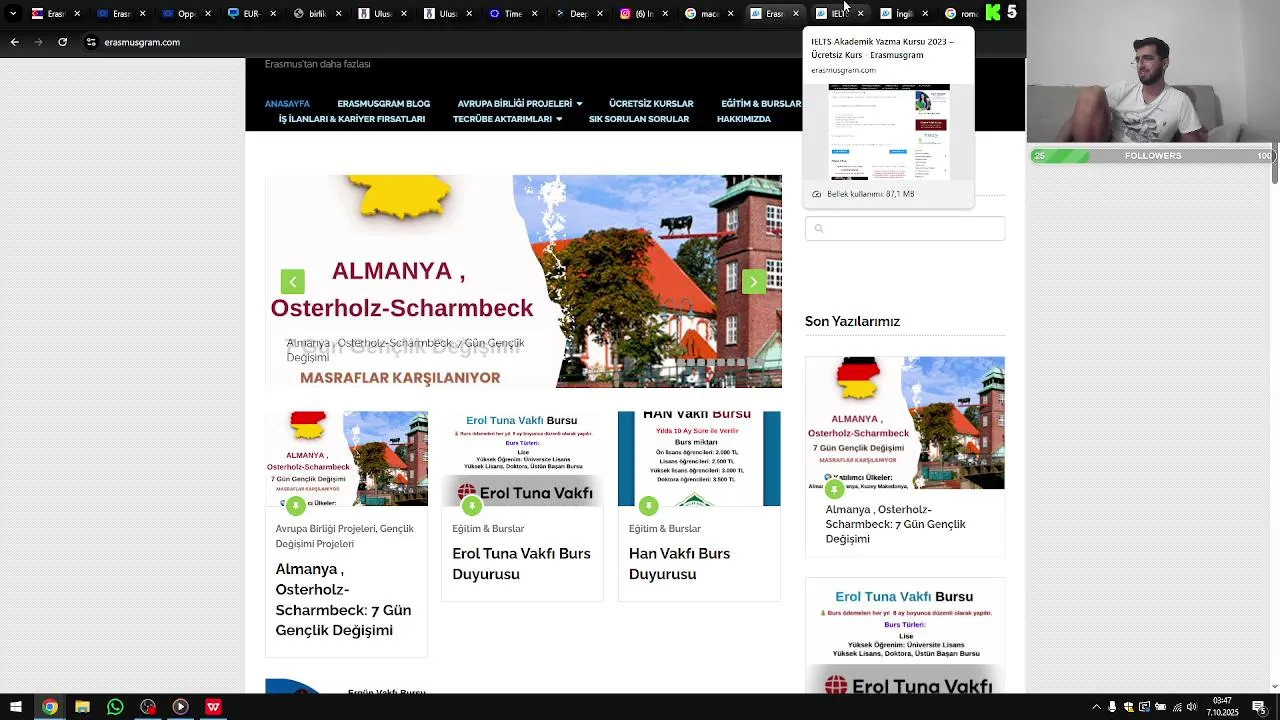The image size is (1280, 720).
Task: Close the Time tab
Action: tap(534, 14)
